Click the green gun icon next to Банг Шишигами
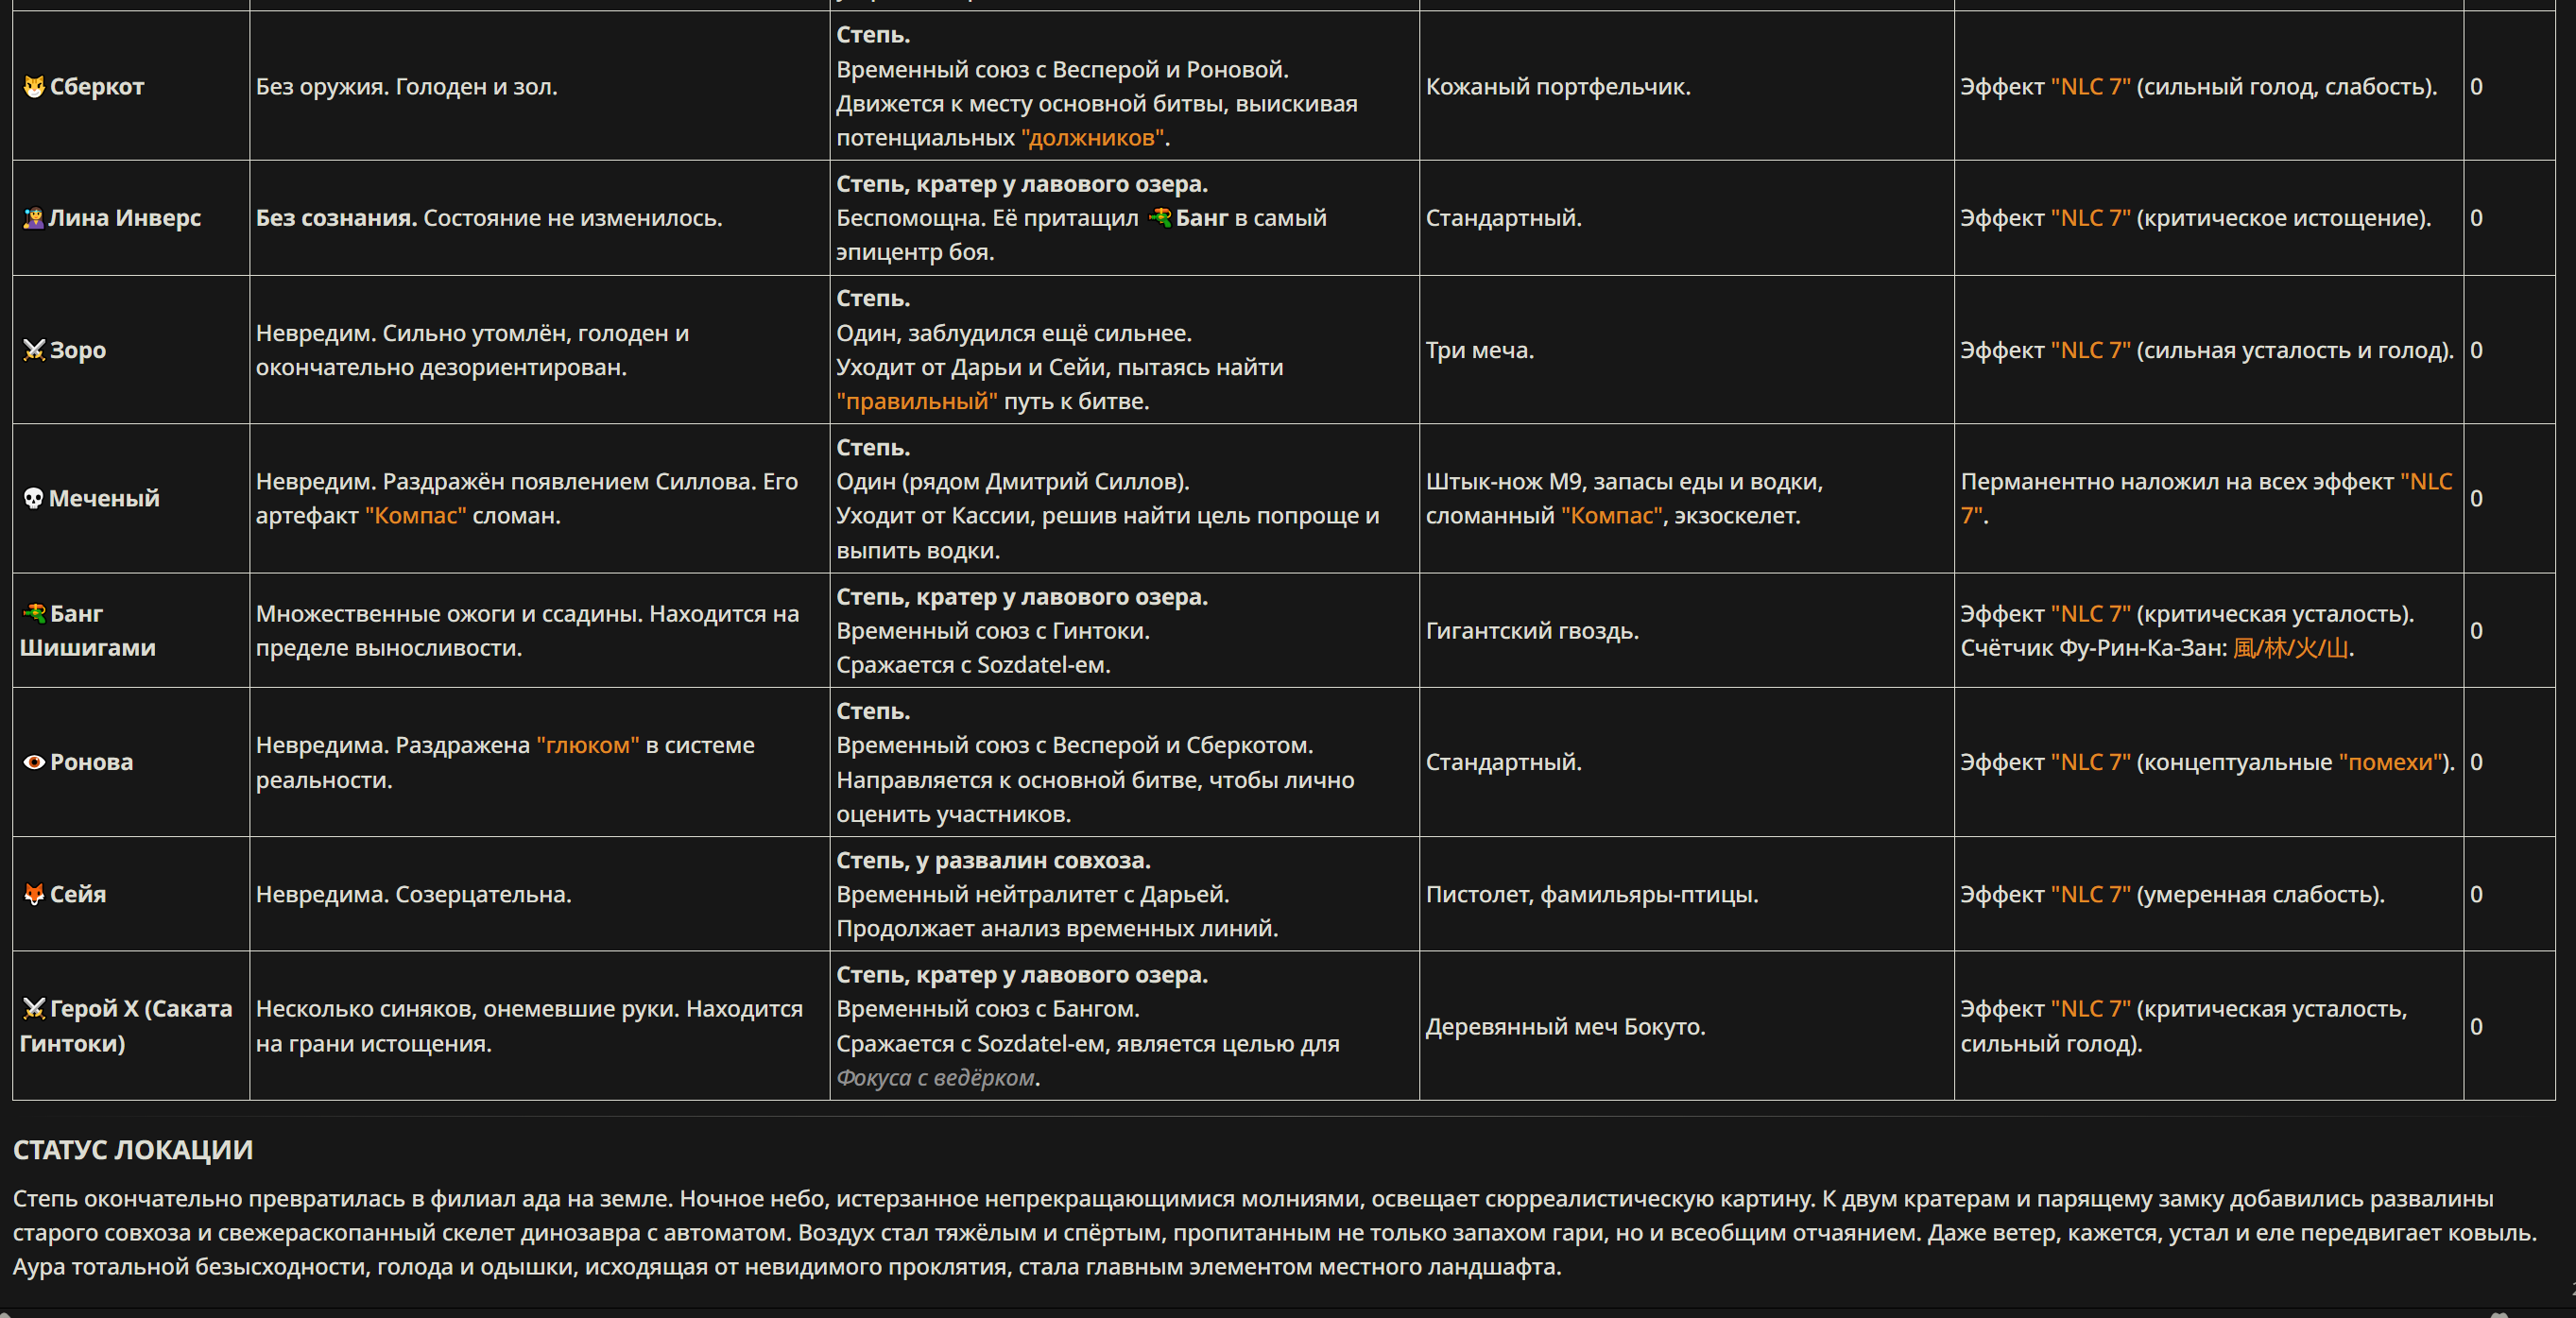Viewport: 2576px width, 1318px height. 35,613
